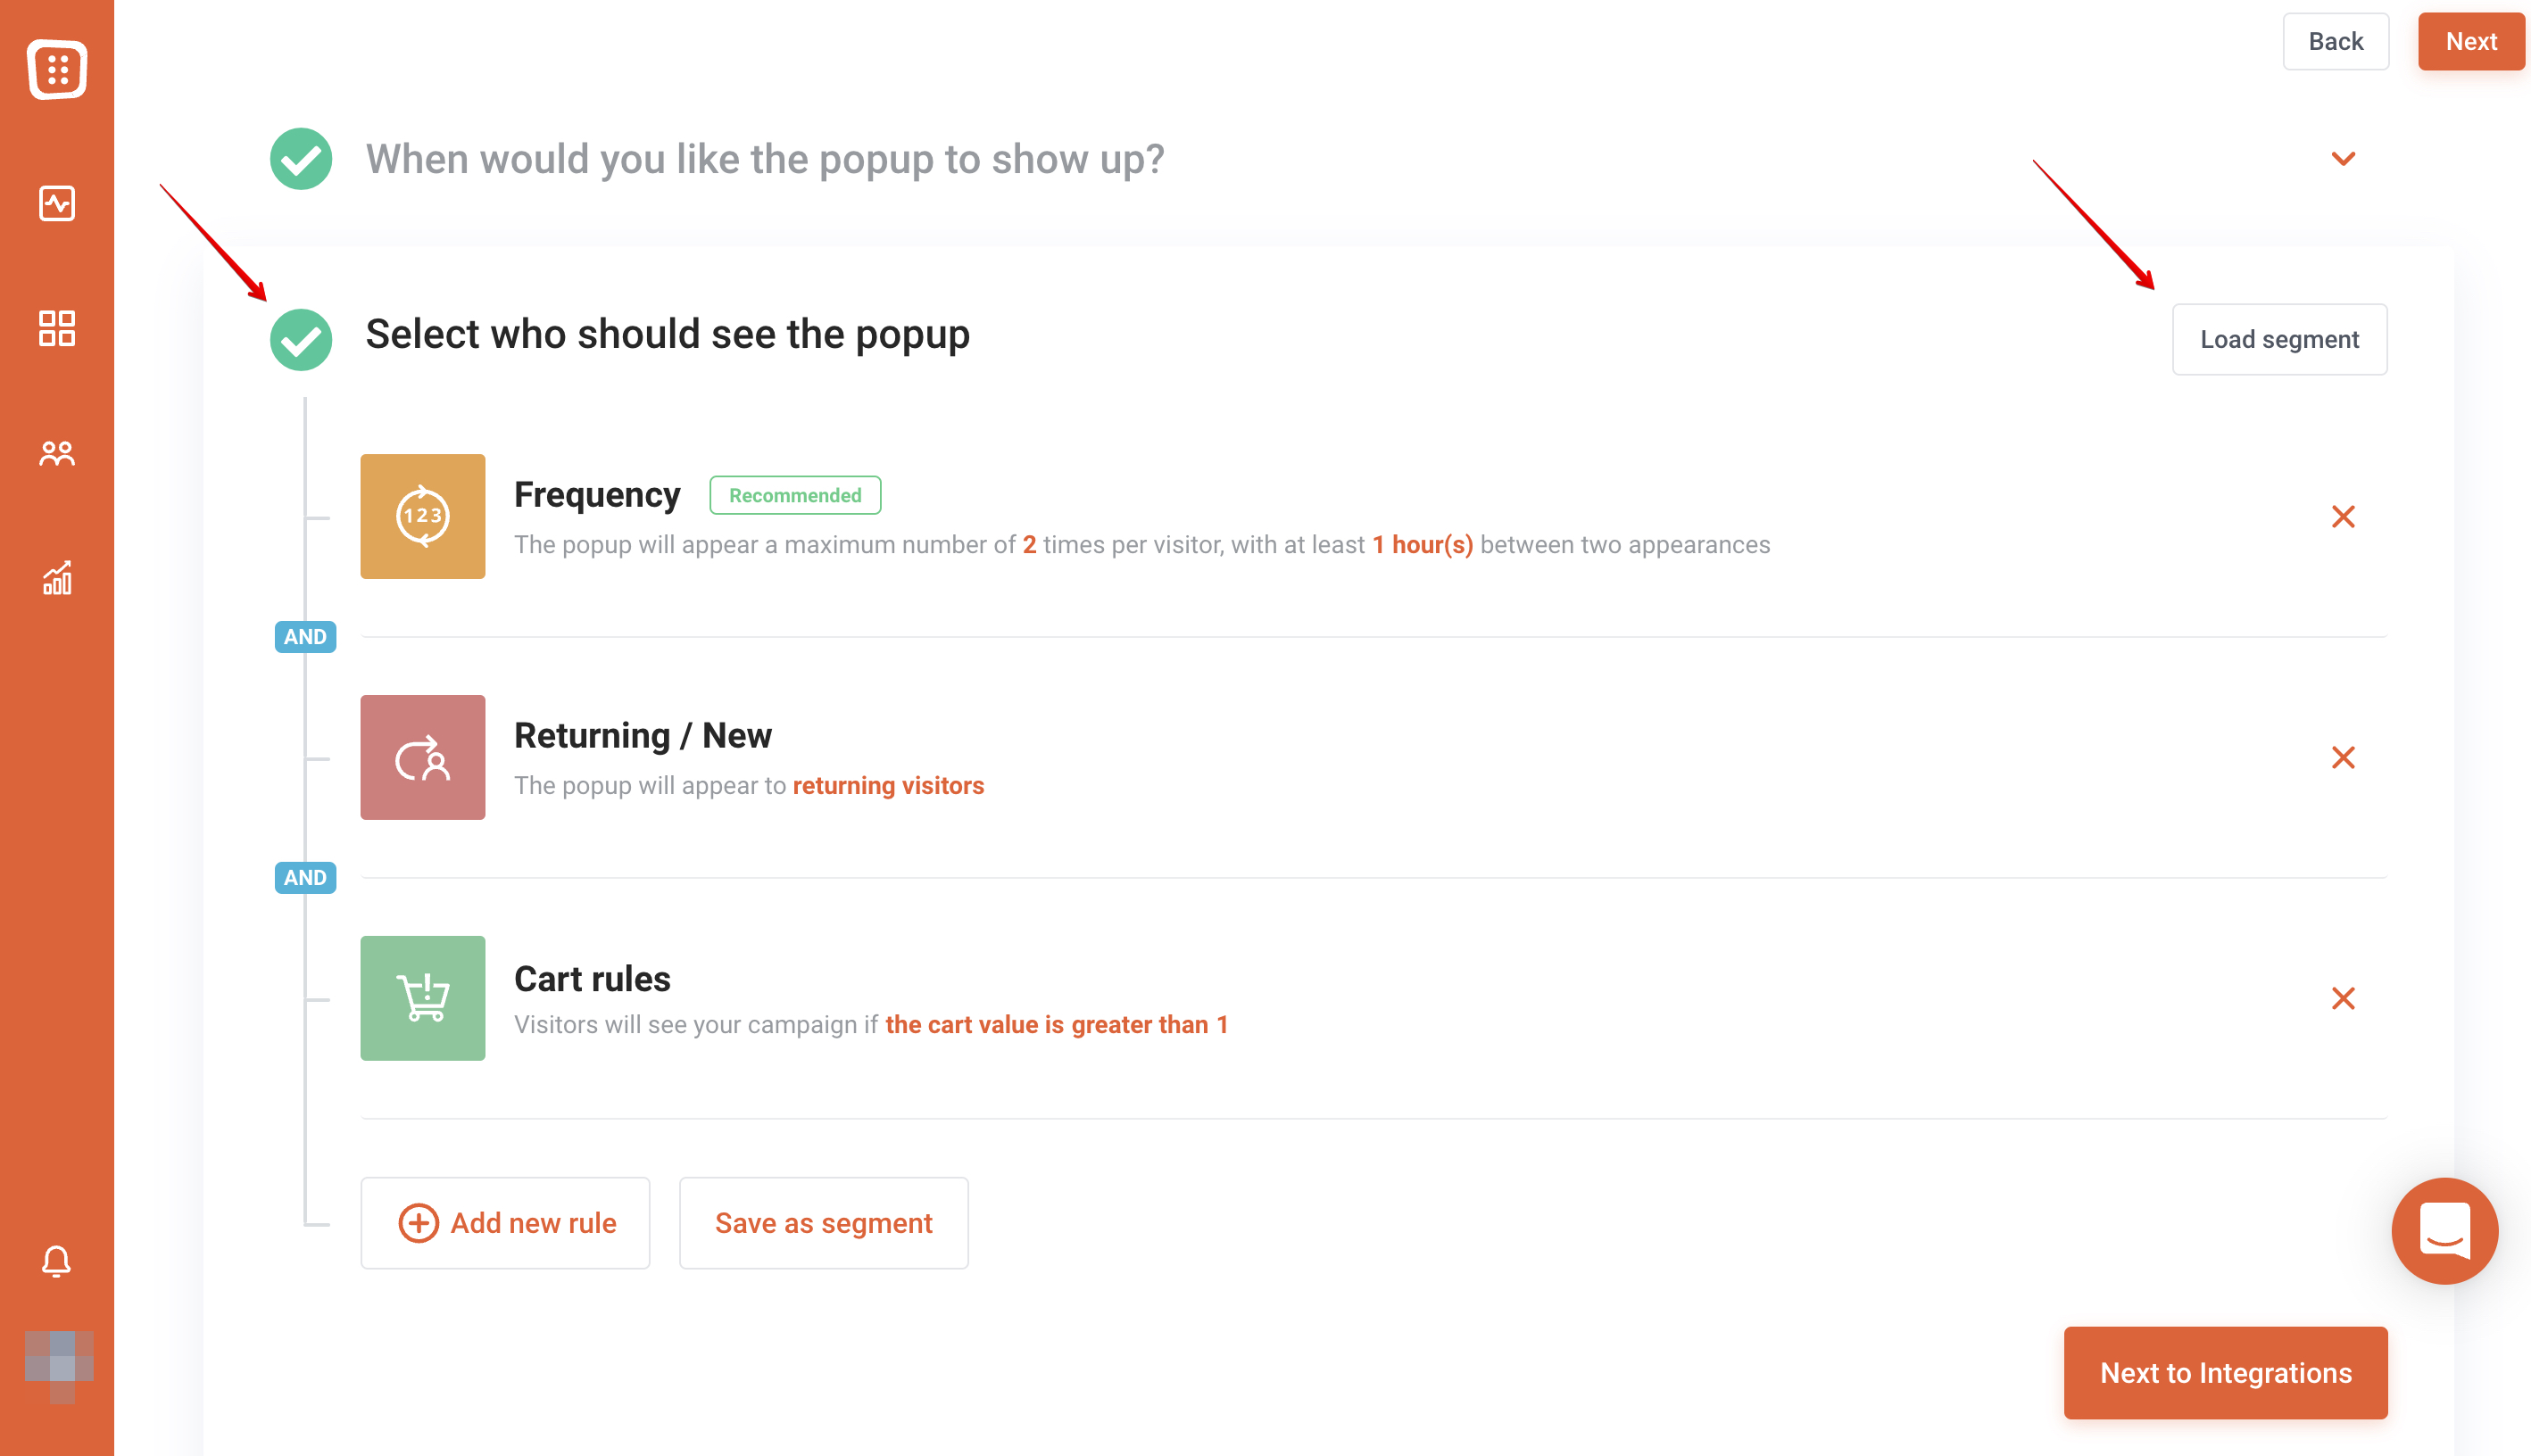The height and width of the screenshot is (1456, 2531).
Task: Click the Add new rule button
Action: 505,1222
